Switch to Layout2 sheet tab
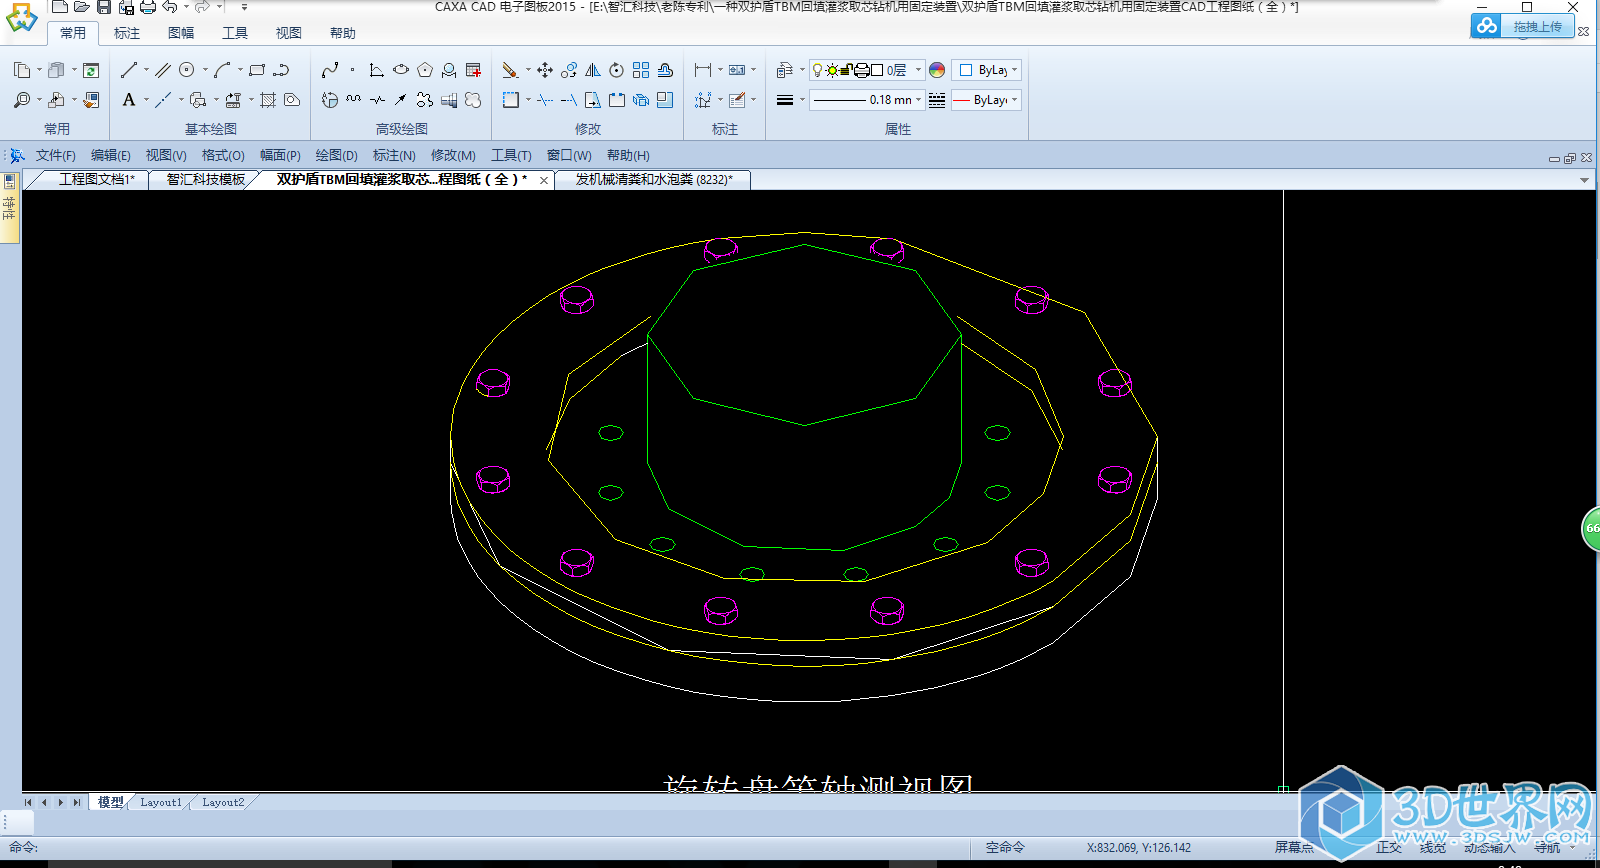Screen dimensions: 1600x868 click(x=223, y=802)
